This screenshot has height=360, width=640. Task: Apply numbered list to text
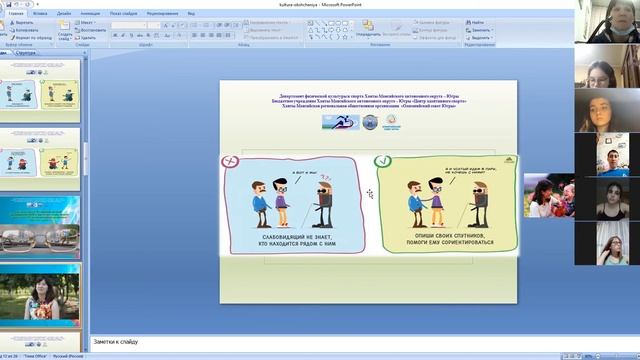pos(207,25)
